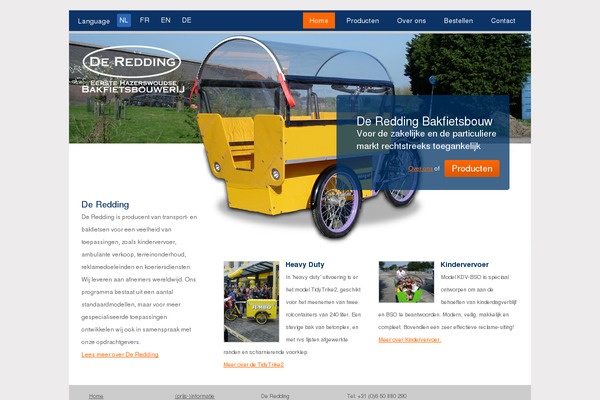Image resolution: width=600 pixels, height=400 pixels.
Task: Switch language to FR
Action: [x=144, y=20]
